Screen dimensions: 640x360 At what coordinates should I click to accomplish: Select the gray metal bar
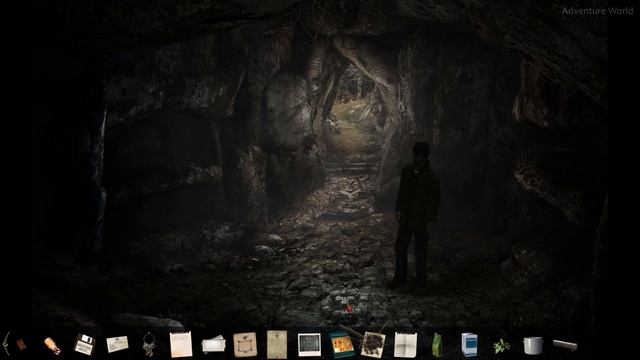[565, 345]
